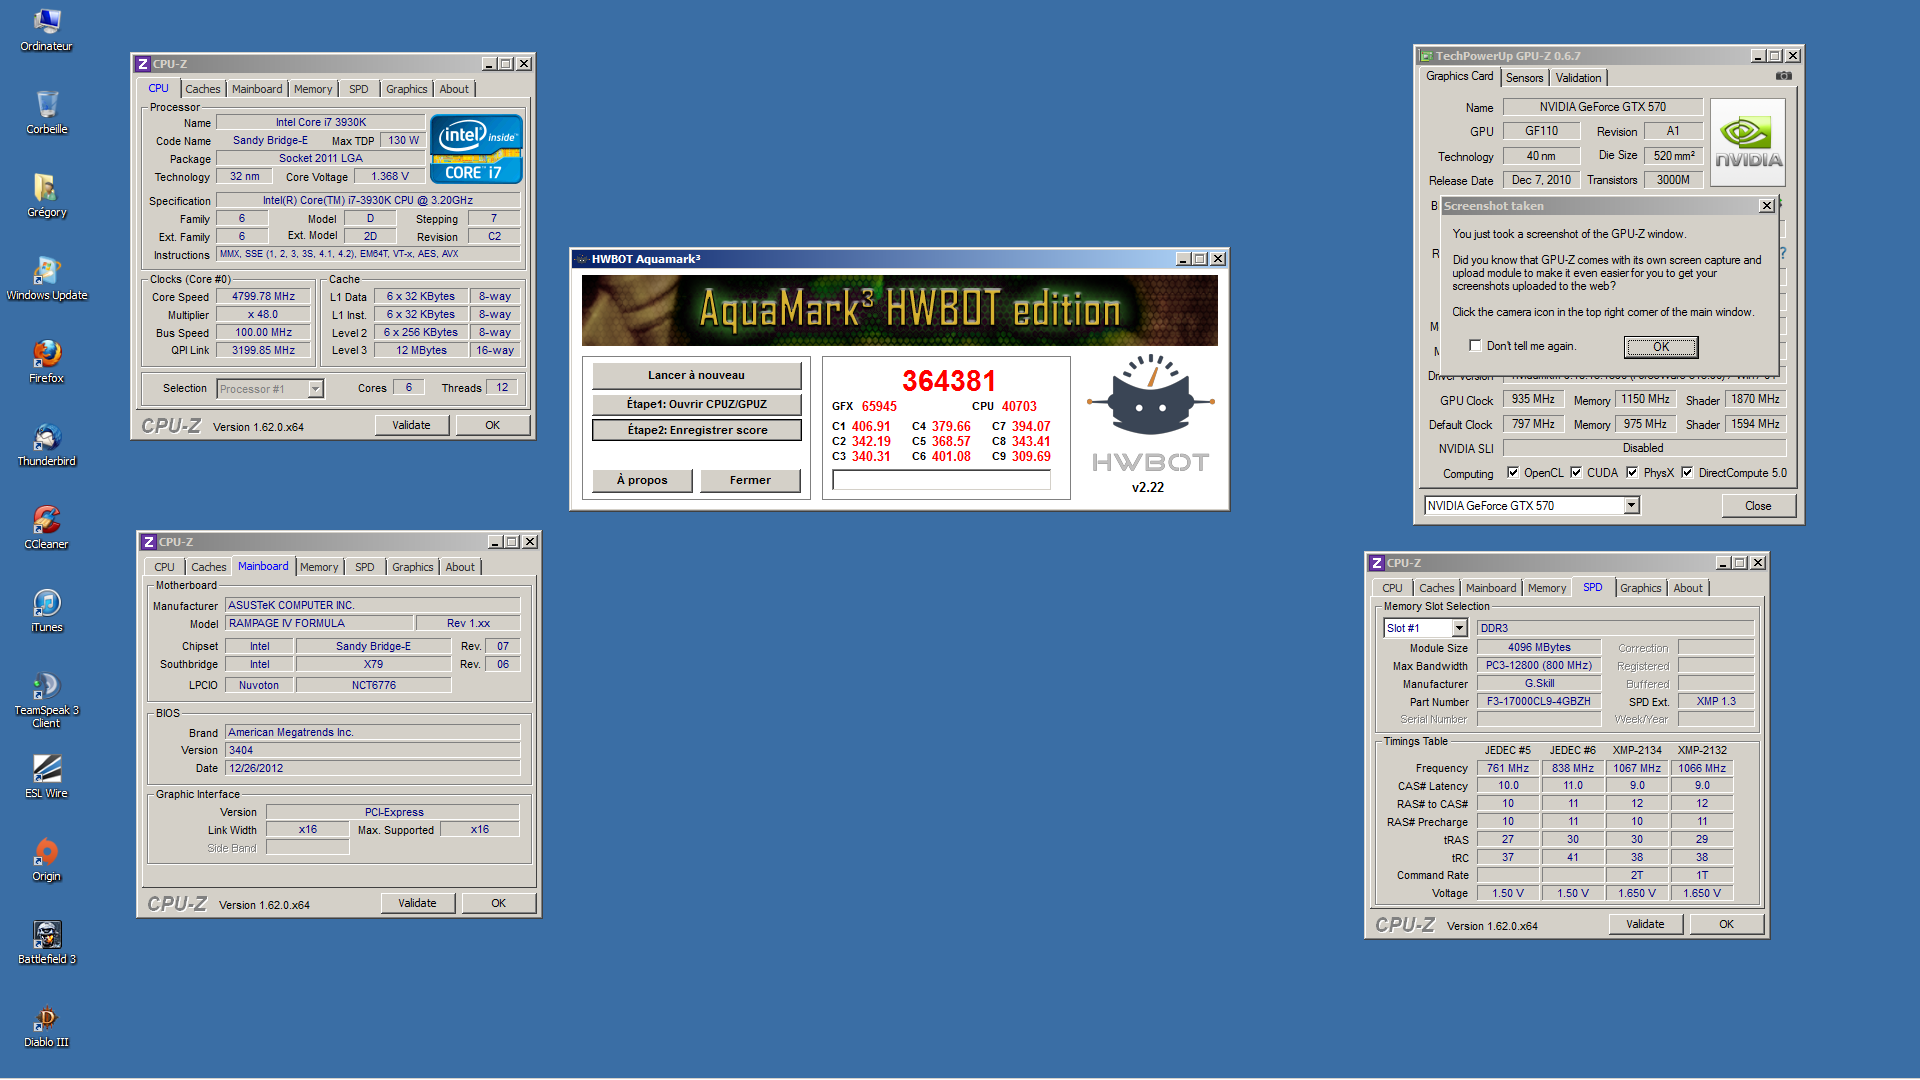Click the Intel Core i7 logo badge
1920x1080 pixels.
click(476, 149)
